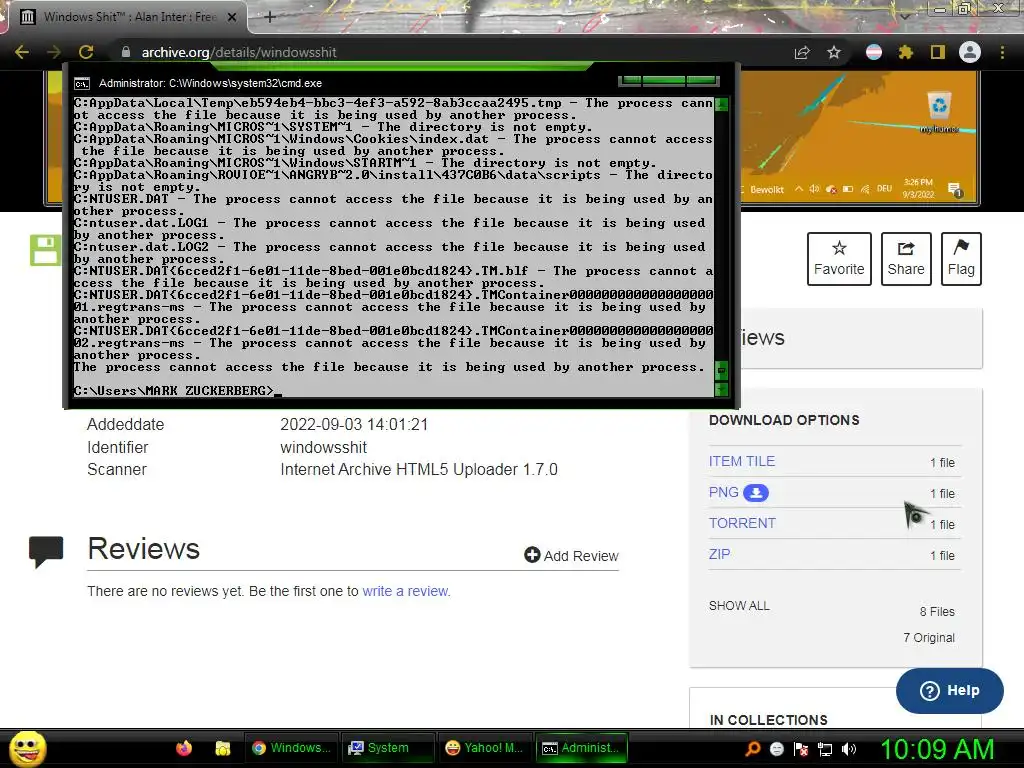Click the green floppy disk software icon
Viewport: 1024px width, 768px height.
pyautogui.click(x=45, y=249)
